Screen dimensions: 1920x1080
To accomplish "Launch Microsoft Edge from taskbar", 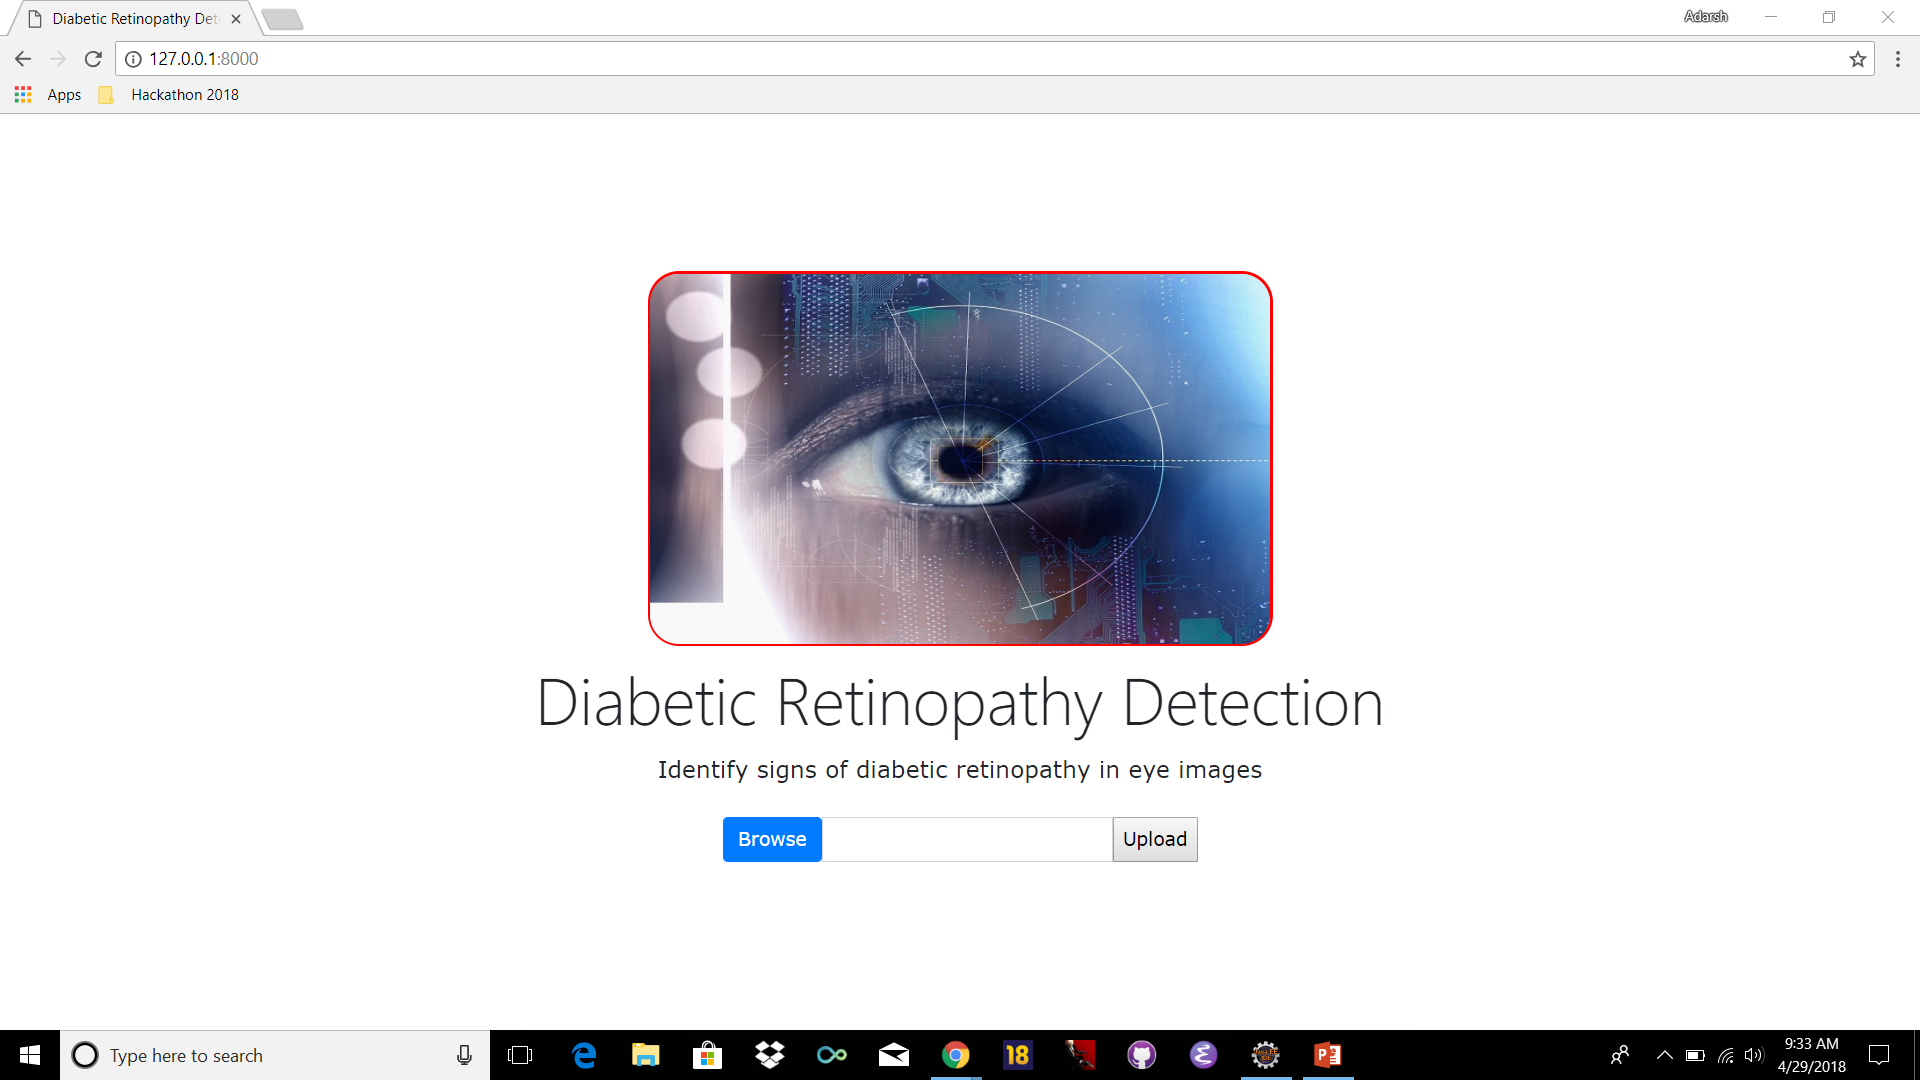I will coord(583,1055).
